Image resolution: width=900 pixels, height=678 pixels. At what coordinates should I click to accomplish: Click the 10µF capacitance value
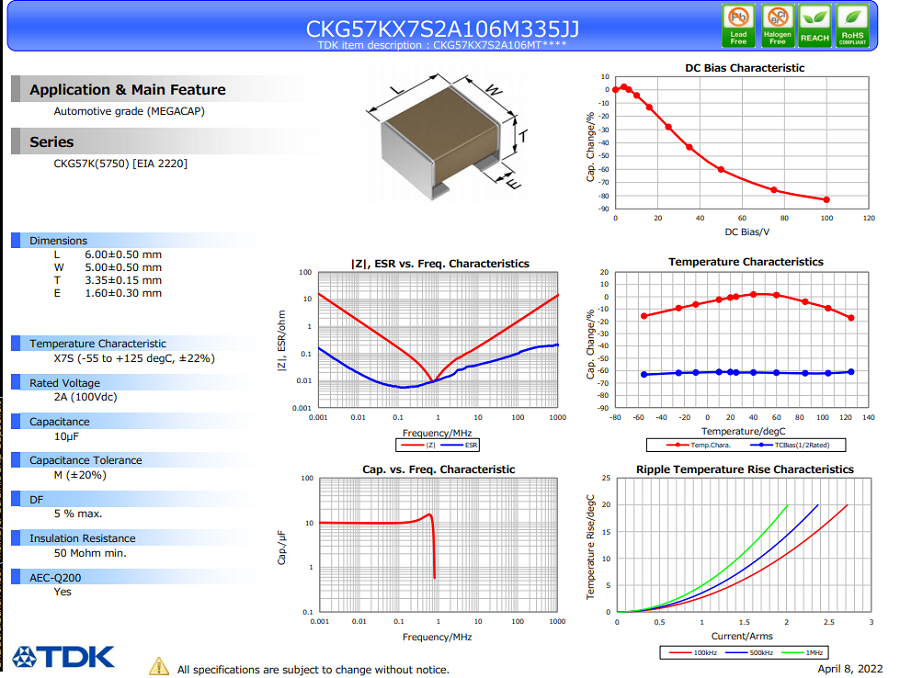coord(67,436)
